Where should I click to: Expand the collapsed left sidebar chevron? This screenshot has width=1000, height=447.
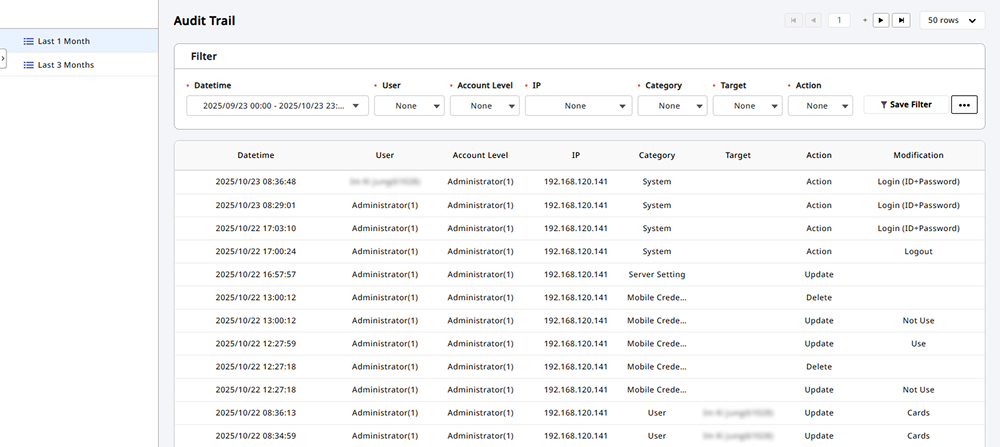[3, 60]
